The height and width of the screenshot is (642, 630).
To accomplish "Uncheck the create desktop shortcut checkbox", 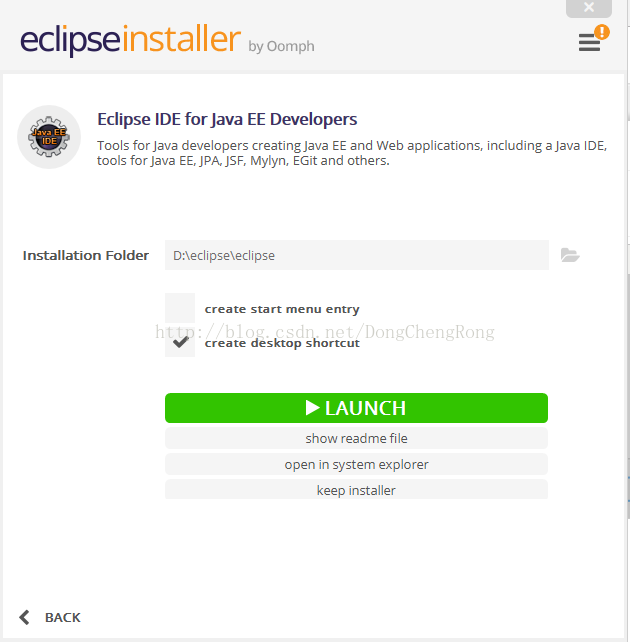I will point(180,342).
